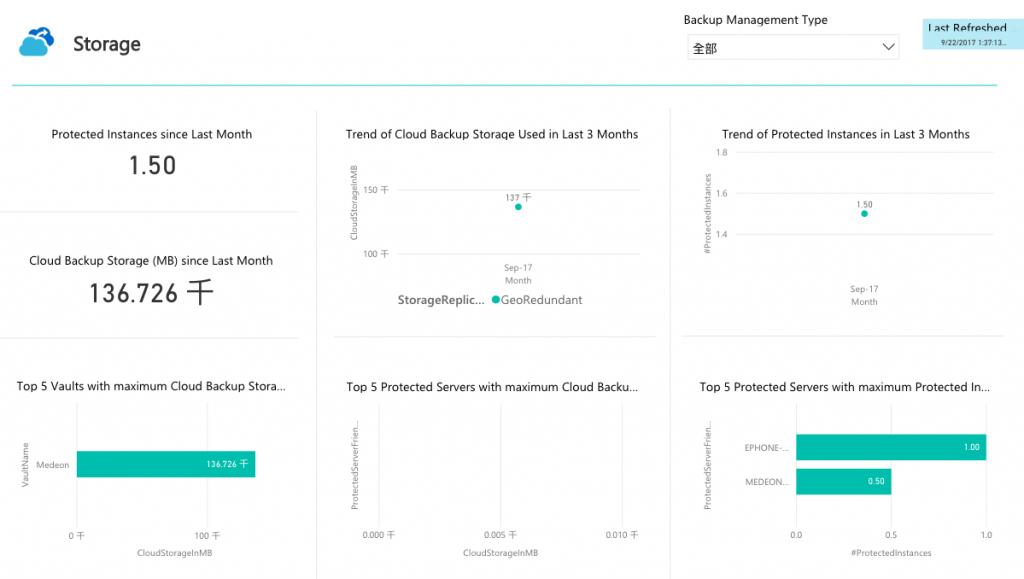Click the Medeon vault axis label
Viewport: 1024px width, 579px height.
pos(53,465)
